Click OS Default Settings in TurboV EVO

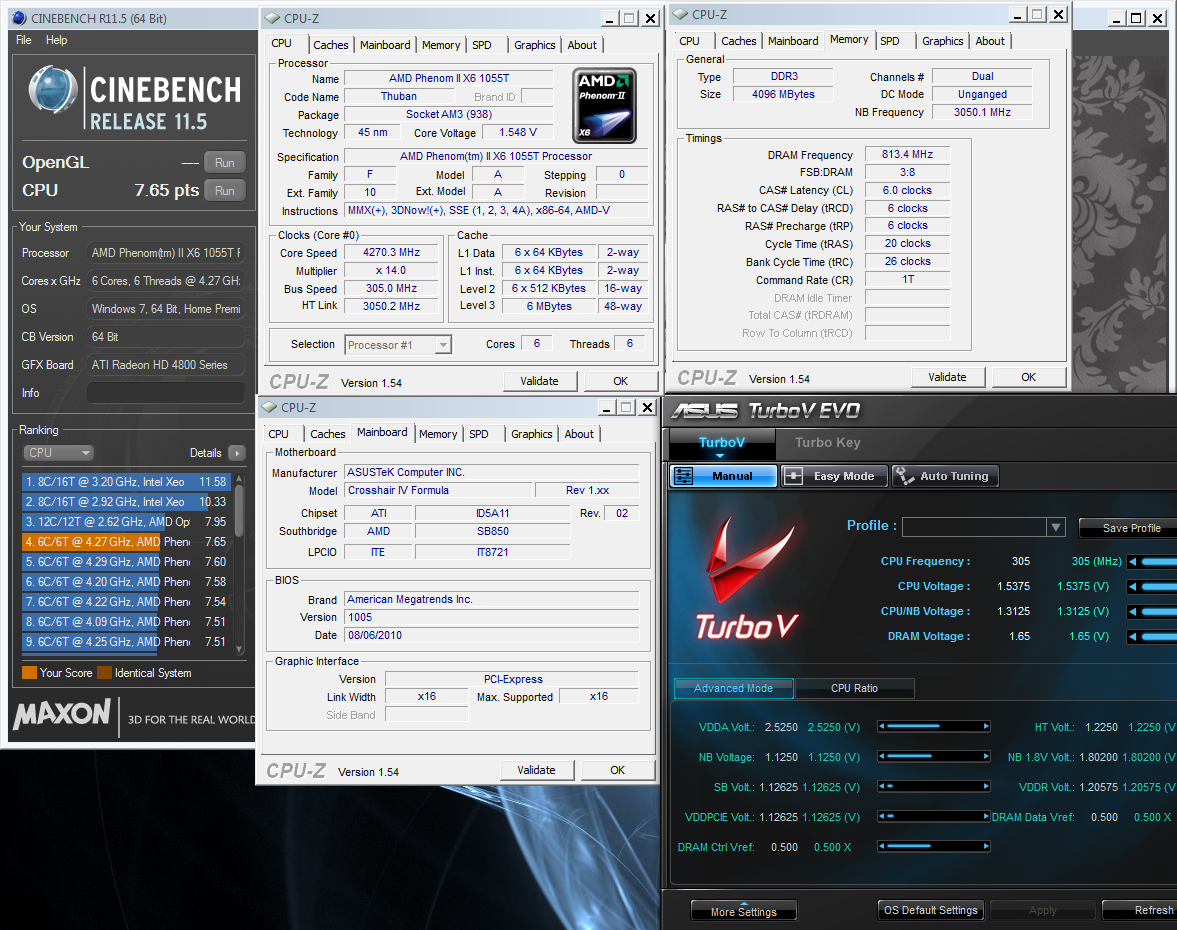tap(931, 910)
